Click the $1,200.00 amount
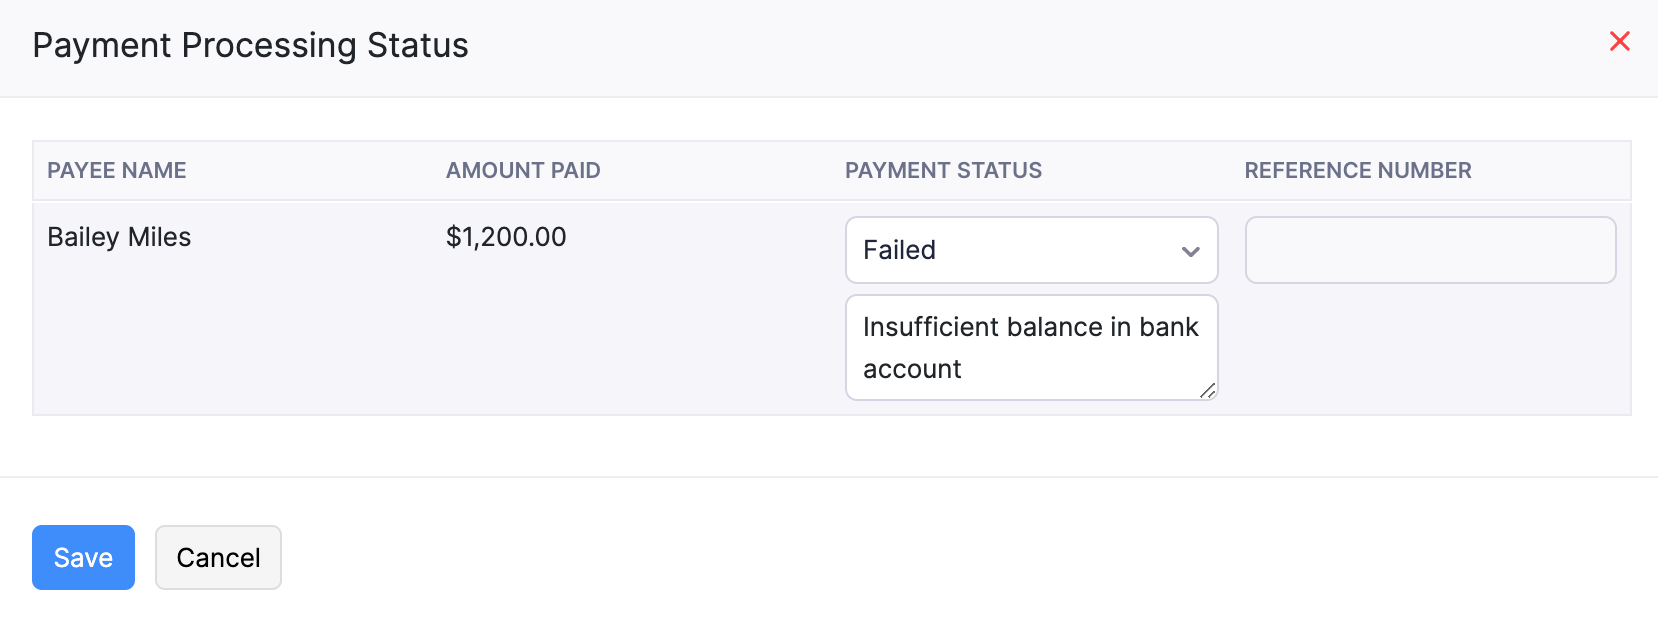This screenshot has width=1658, height=624. tap(506, 237)
